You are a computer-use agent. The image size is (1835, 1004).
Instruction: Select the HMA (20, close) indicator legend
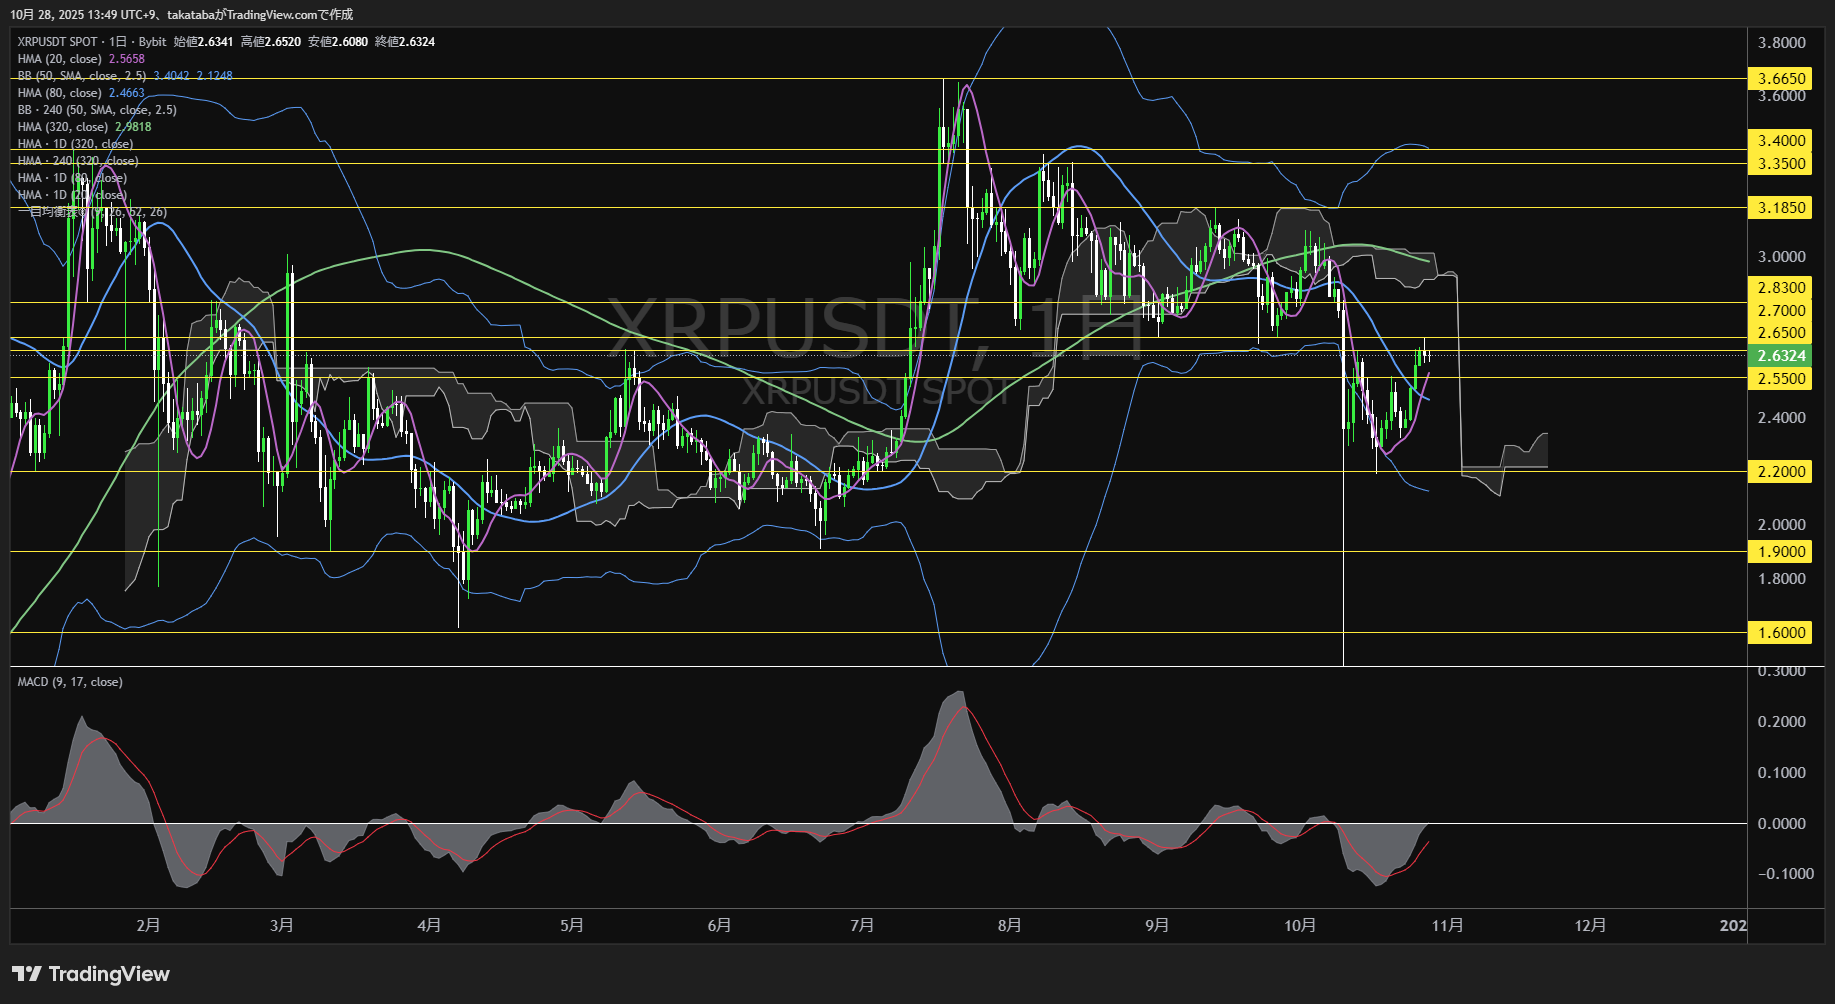(60, 59)
